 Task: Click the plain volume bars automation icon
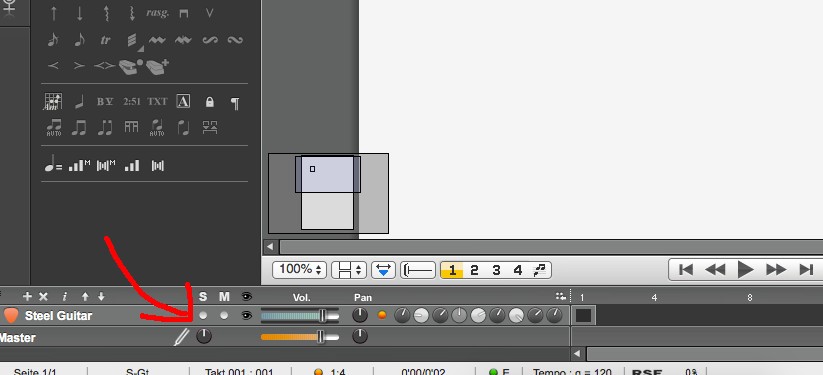coord(132,166)
